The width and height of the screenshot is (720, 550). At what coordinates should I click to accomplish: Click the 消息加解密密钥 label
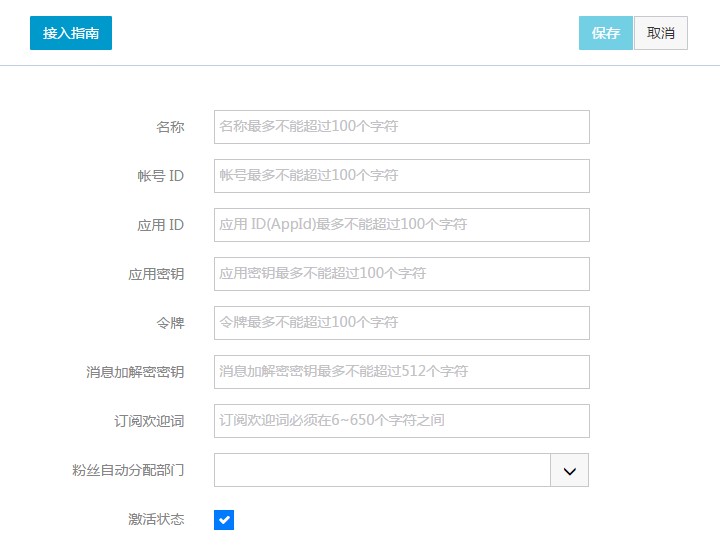click(135, 372)
